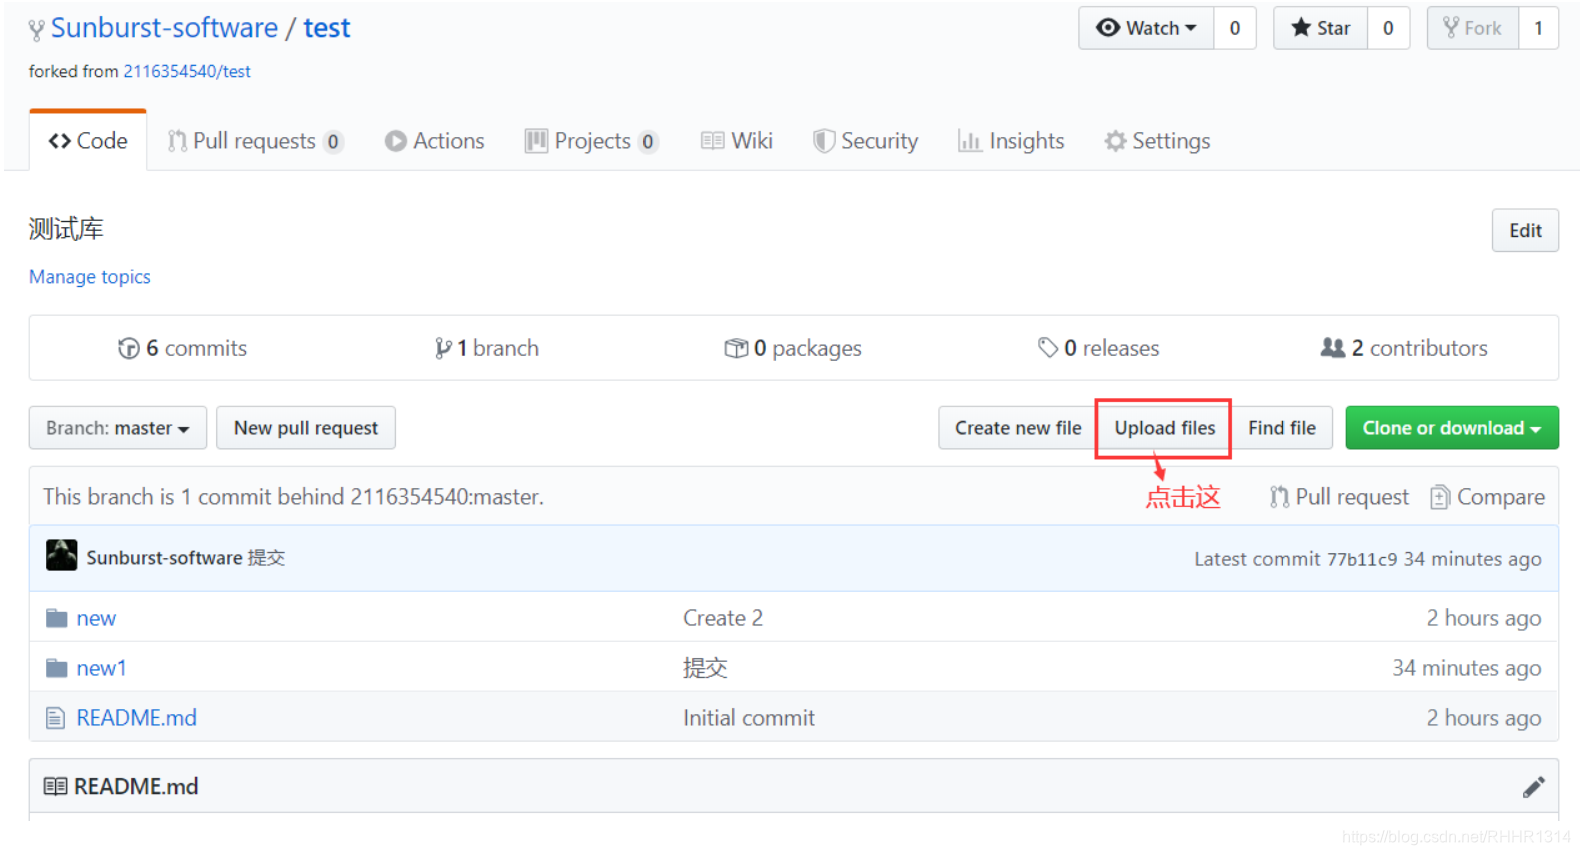1580x855 pixels.
Task: Expand the Clone or download dropdown
Action: pos(1452,428)
